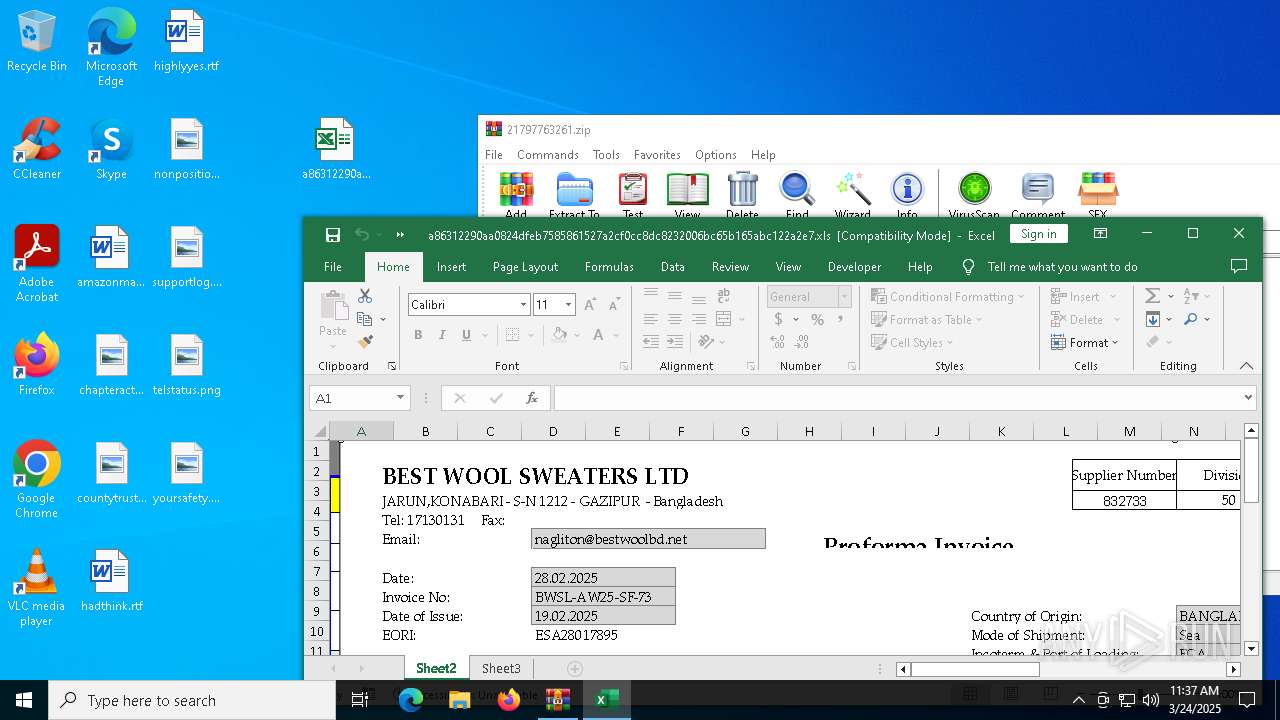Expand the formula bar
This screenshot has height=720, width=1280.
[x=1248, y=398]
